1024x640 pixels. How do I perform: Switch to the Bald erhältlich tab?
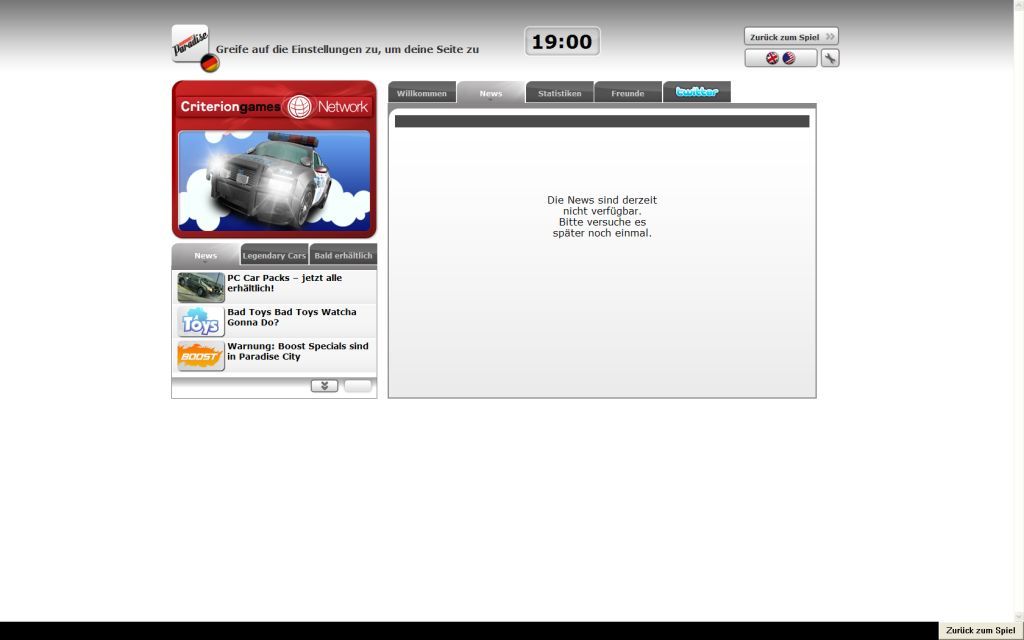tap(344, 255)
